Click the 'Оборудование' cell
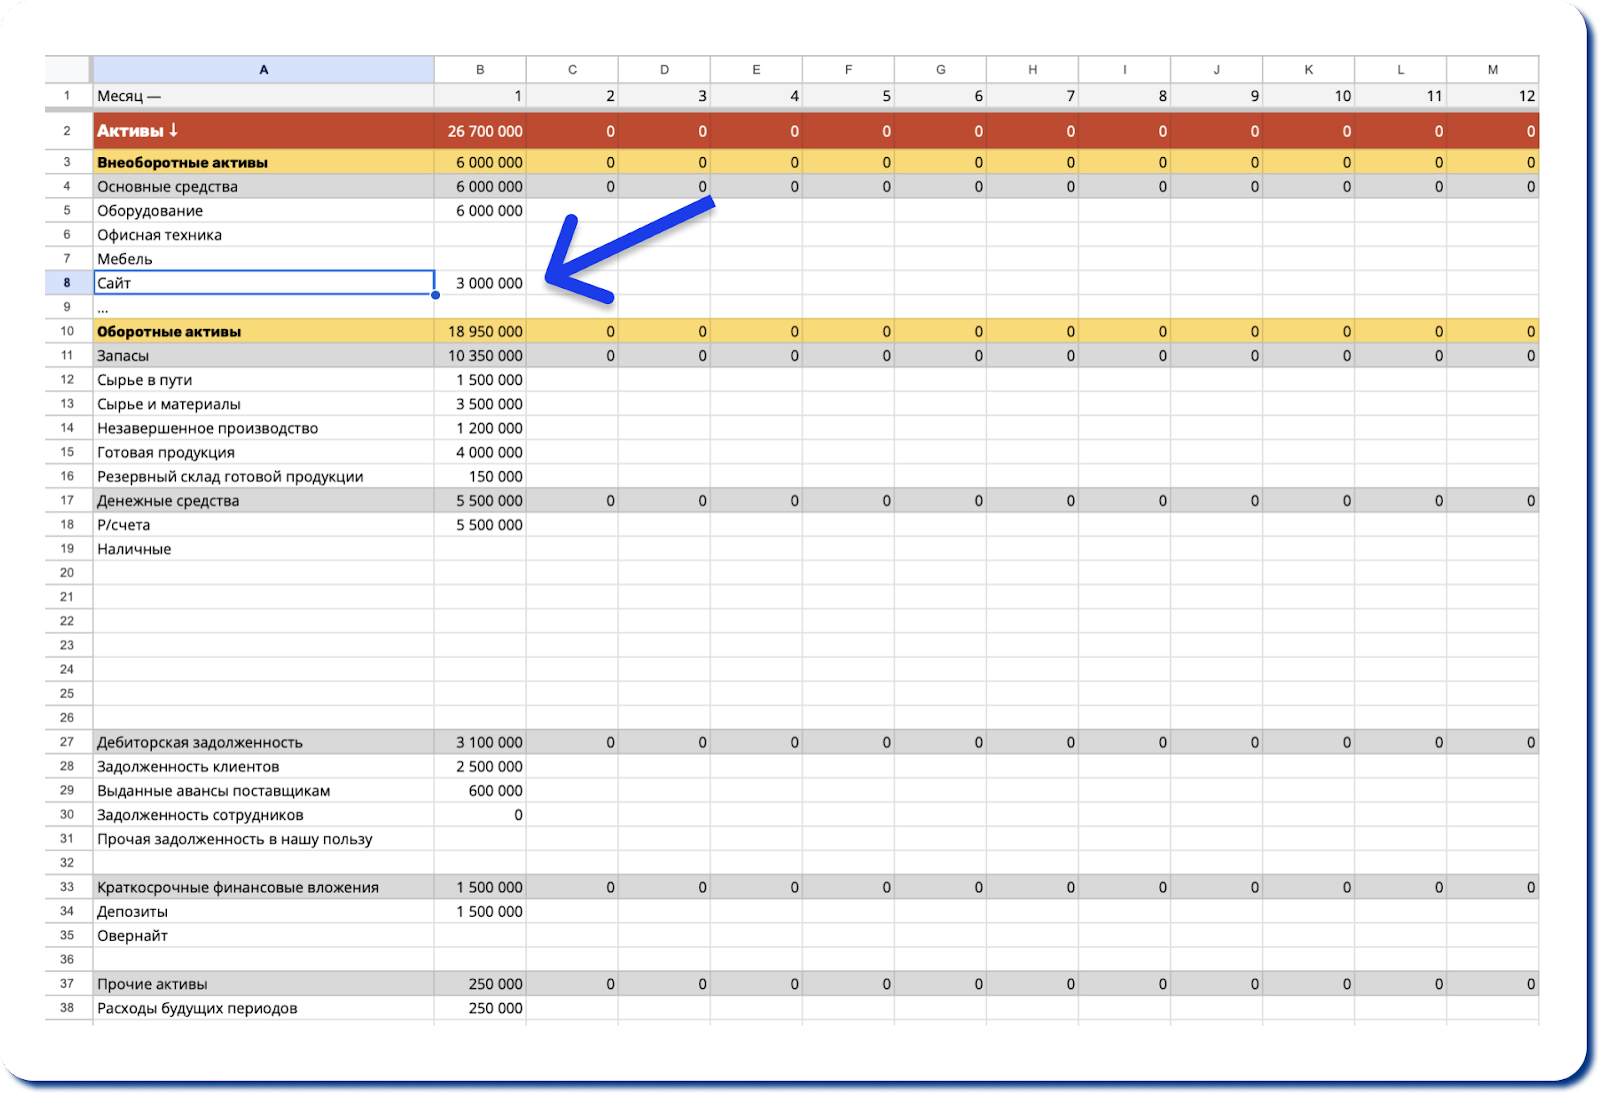1600x1094 pixels. 264,211
